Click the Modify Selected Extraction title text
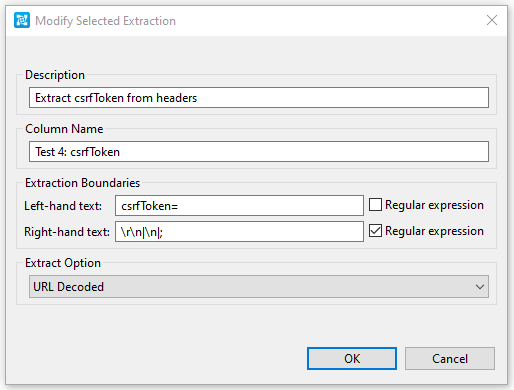This screenshot has width=514, height=390. point(105,21)
